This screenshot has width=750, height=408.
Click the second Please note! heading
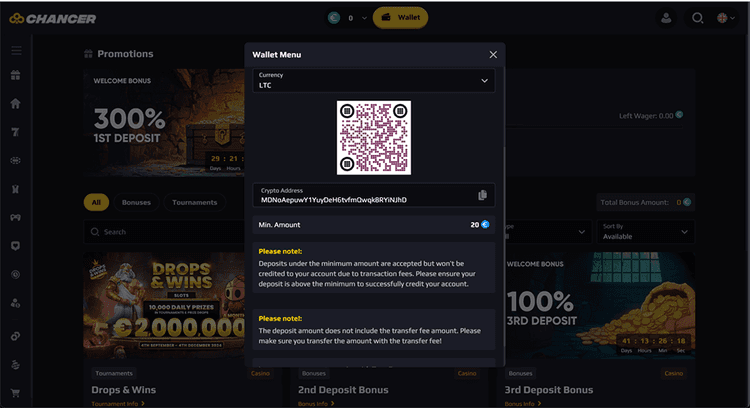(x=280, y=318)
